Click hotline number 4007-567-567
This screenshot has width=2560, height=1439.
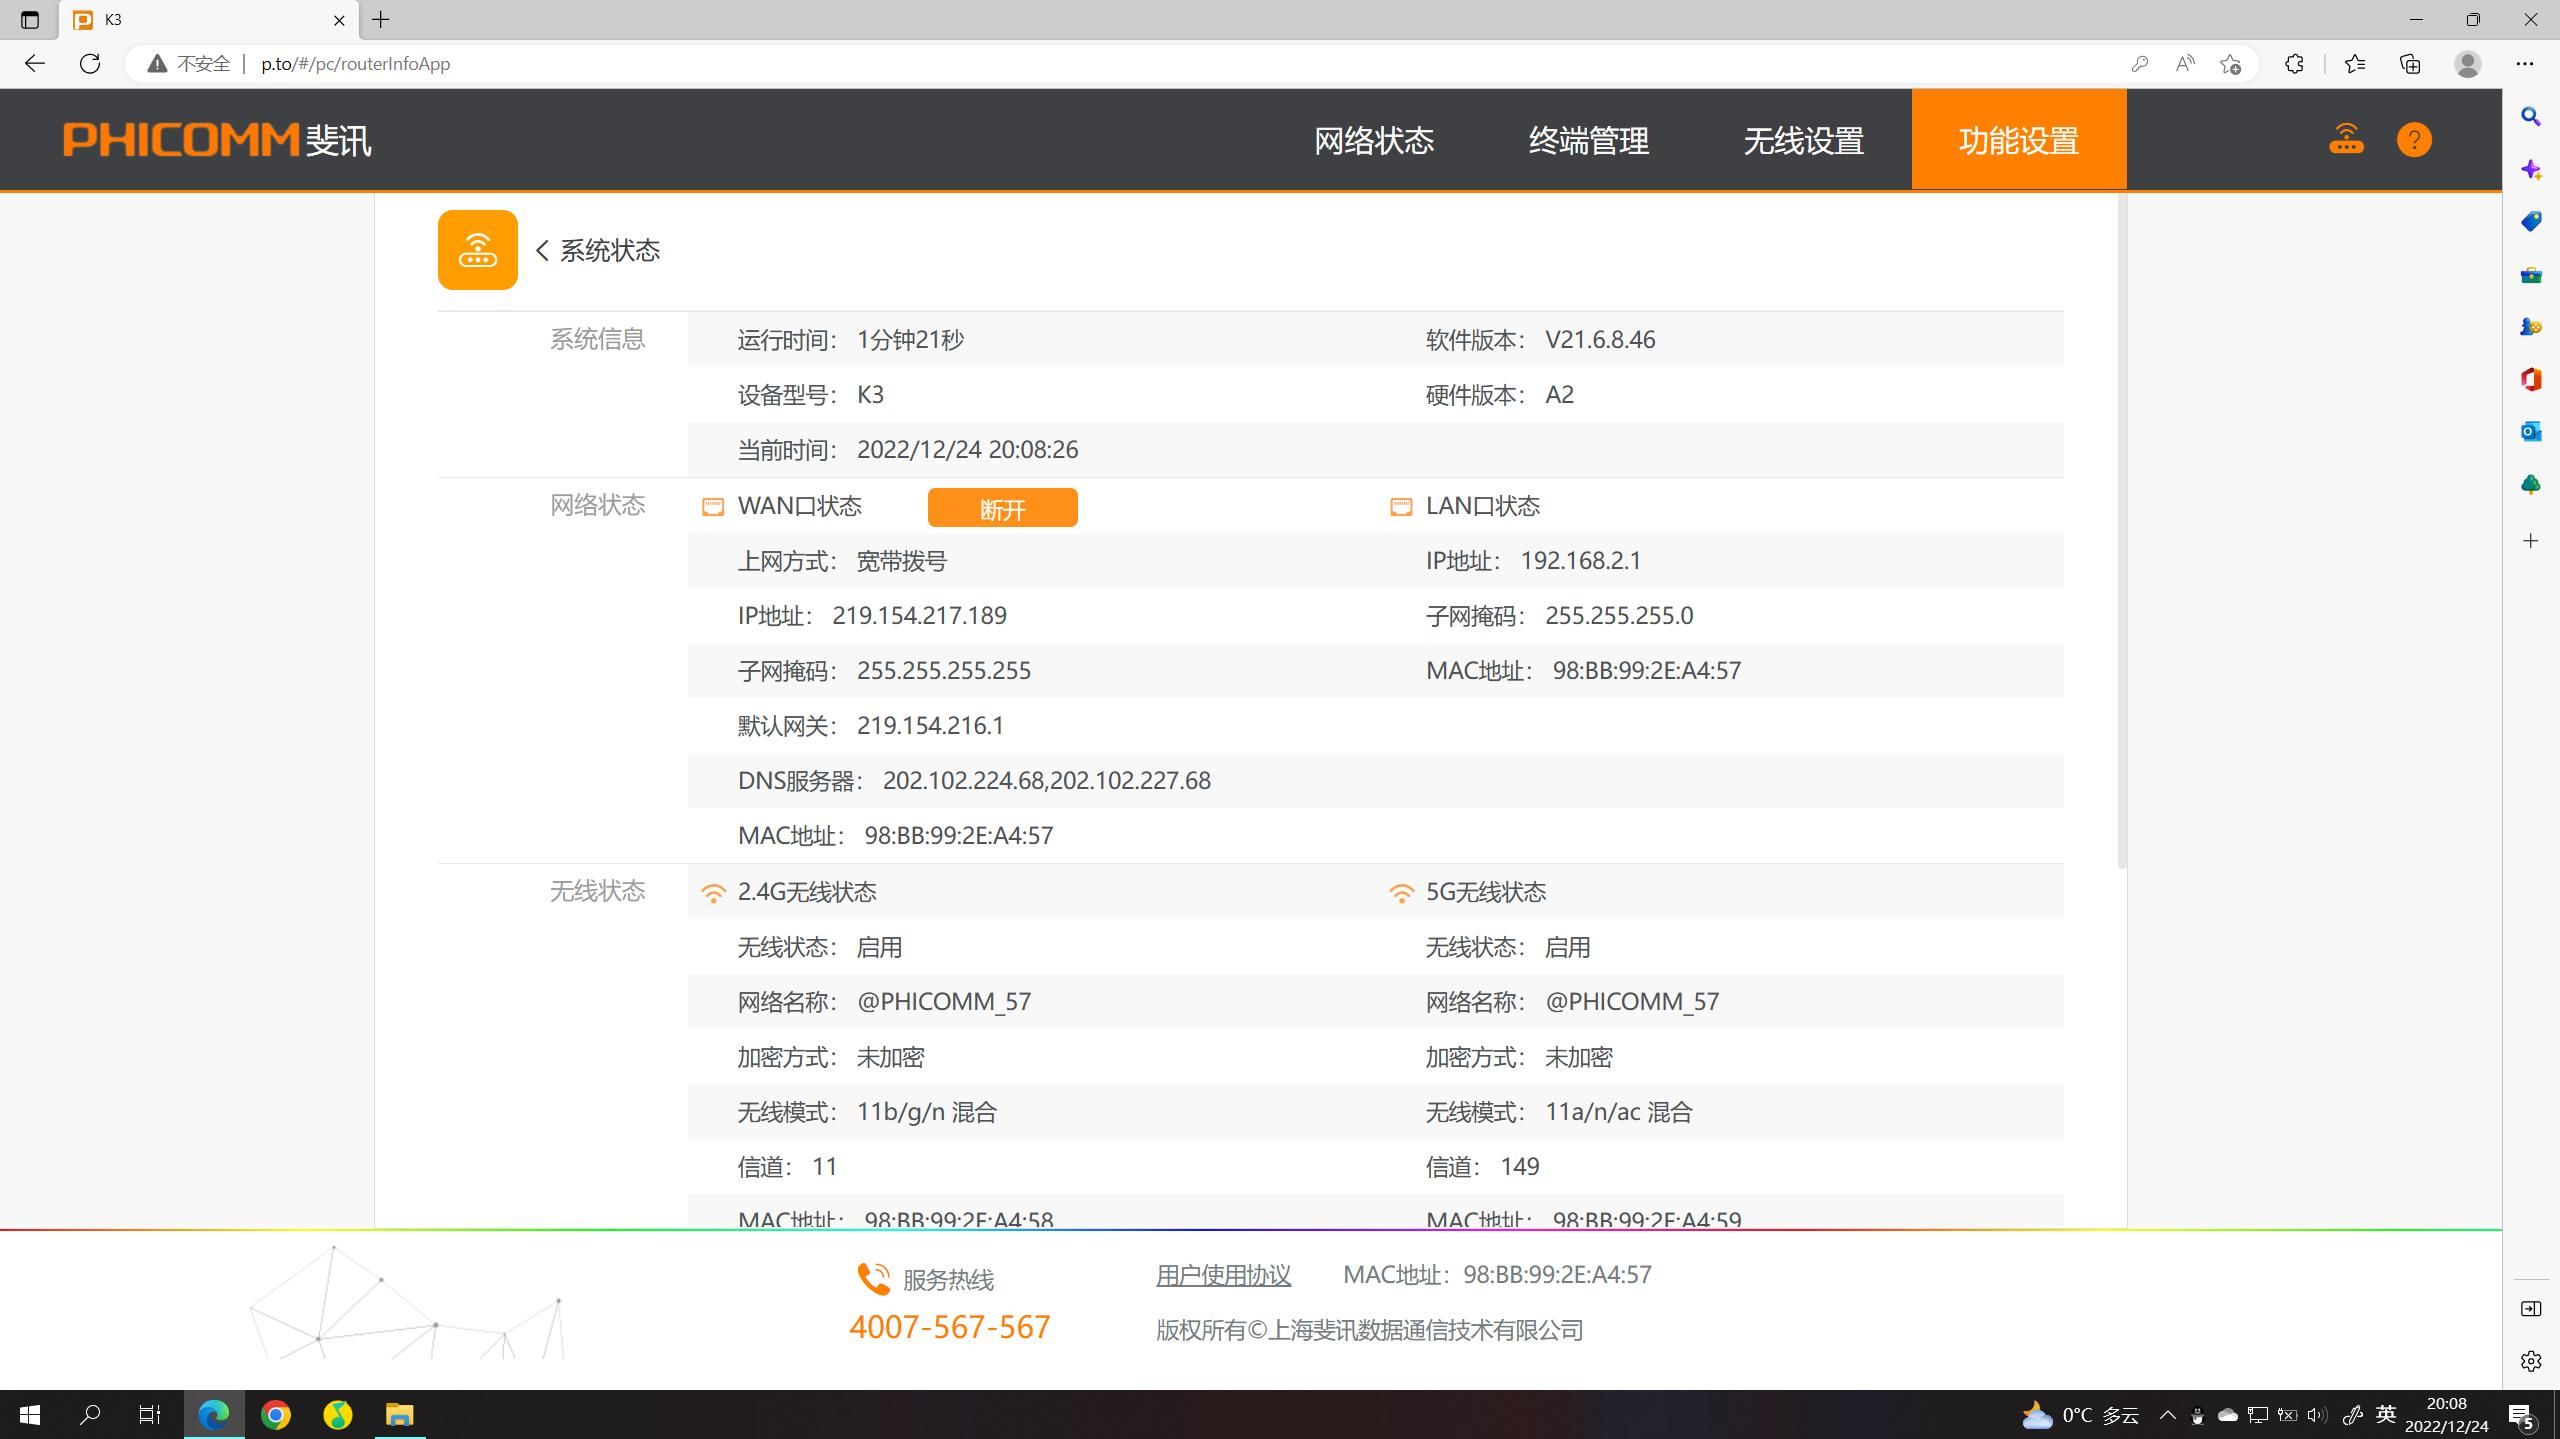tap(950, 1327)
